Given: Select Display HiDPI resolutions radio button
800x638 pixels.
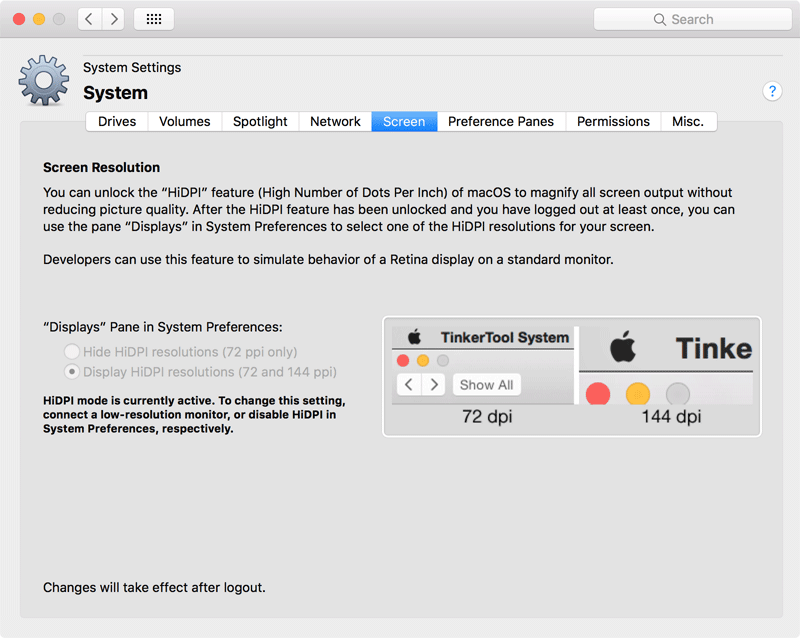Looking at the screenshot, I should (72, 372).
